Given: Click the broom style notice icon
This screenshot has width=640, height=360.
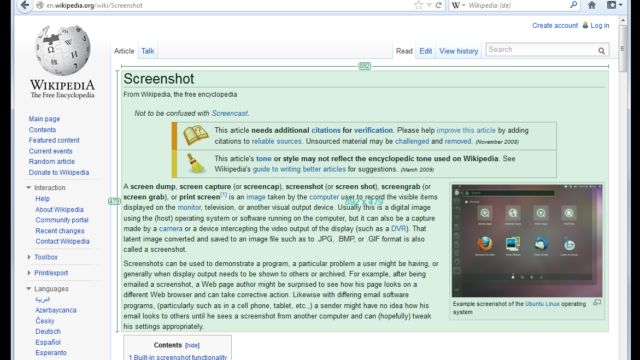Looking at the screenshot, I should (x=196, y=163).
